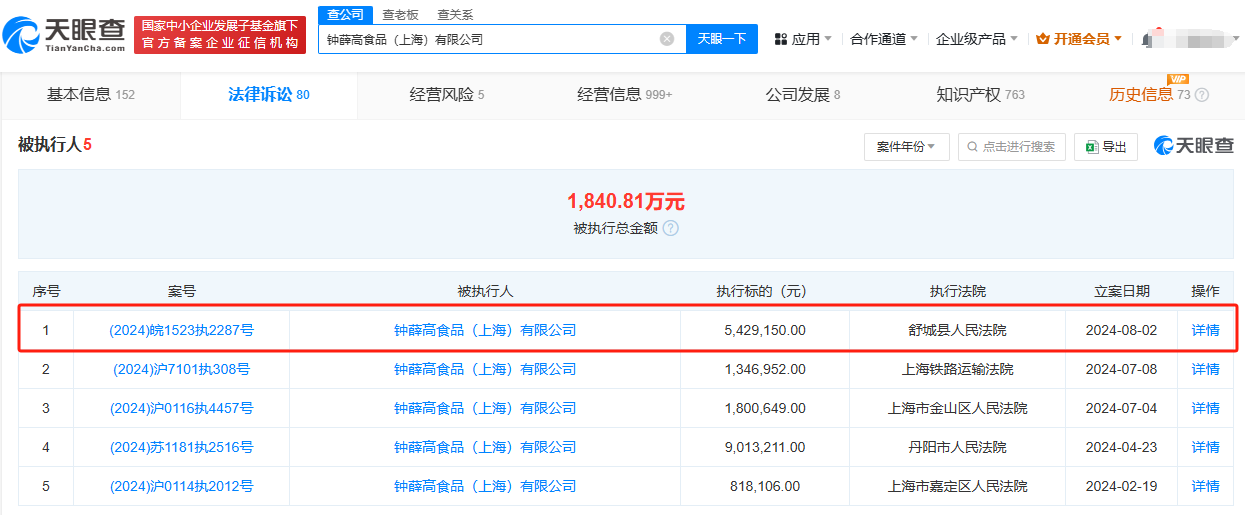Open 详情 for the 舒城县人民法院 row
This screenshot has width=1245, height=515.
coord(1205,330)
